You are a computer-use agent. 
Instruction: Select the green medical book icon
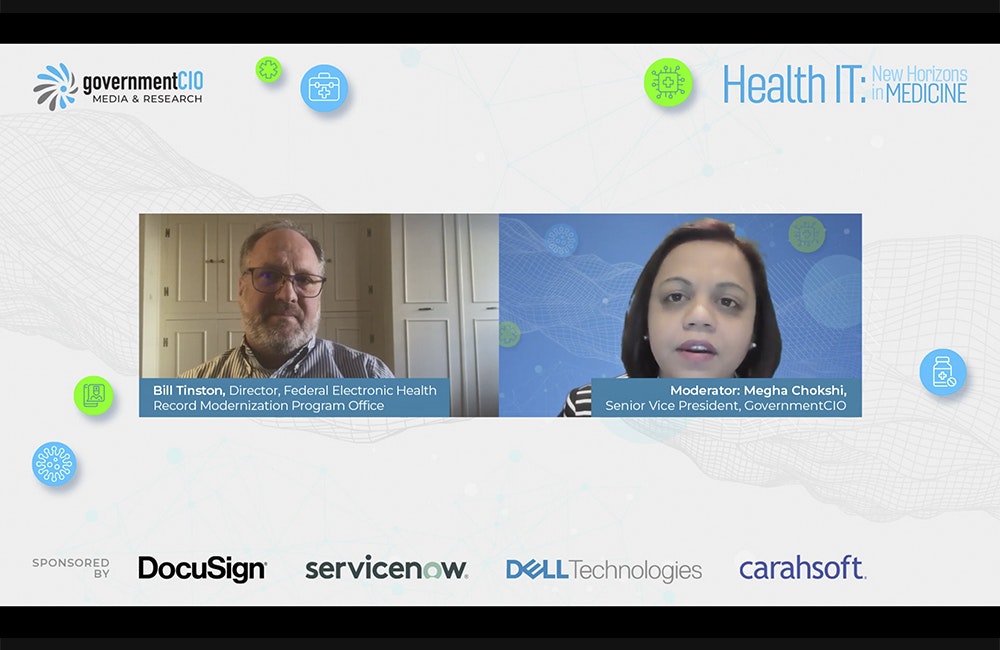94,396
